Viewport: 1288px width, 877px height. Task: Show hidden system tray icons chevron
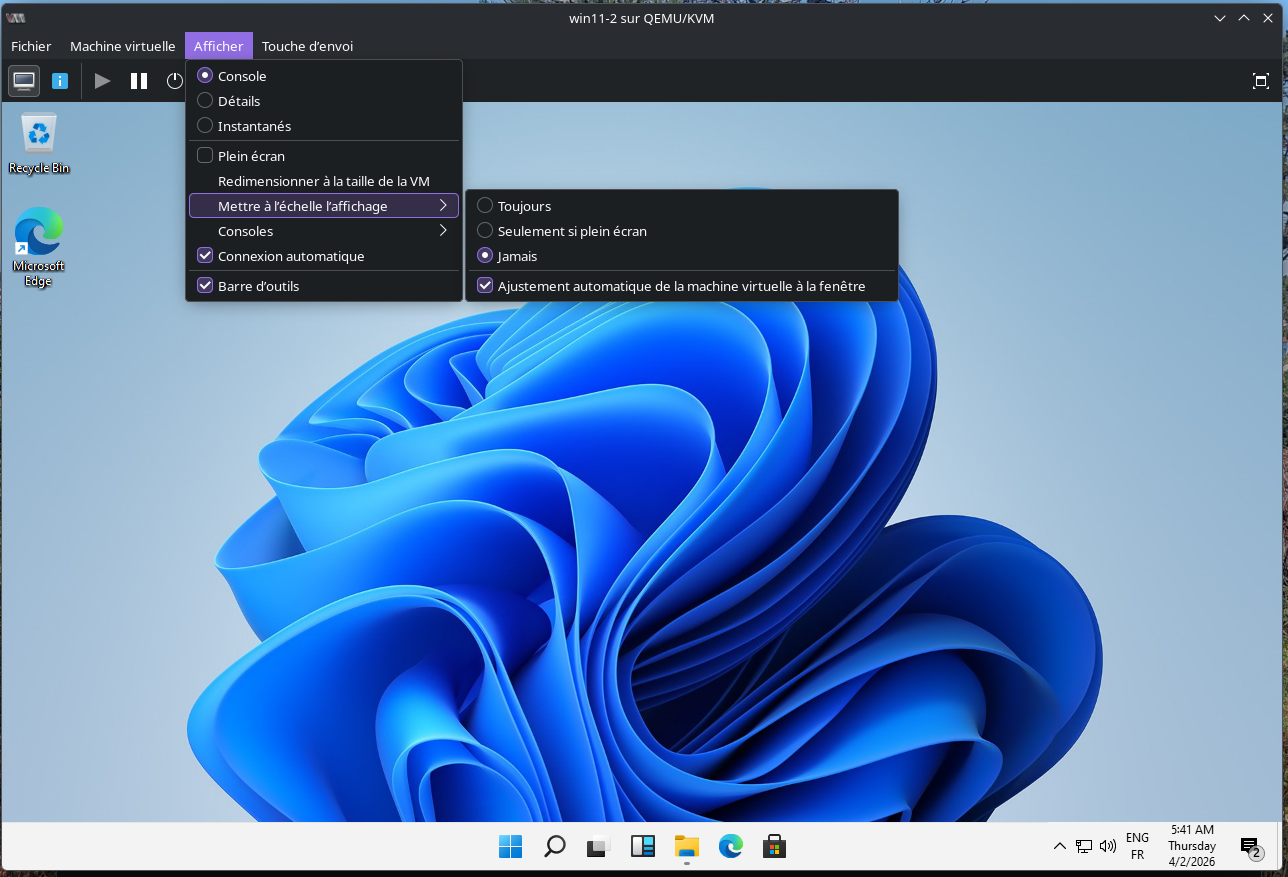coord(1060,846)
